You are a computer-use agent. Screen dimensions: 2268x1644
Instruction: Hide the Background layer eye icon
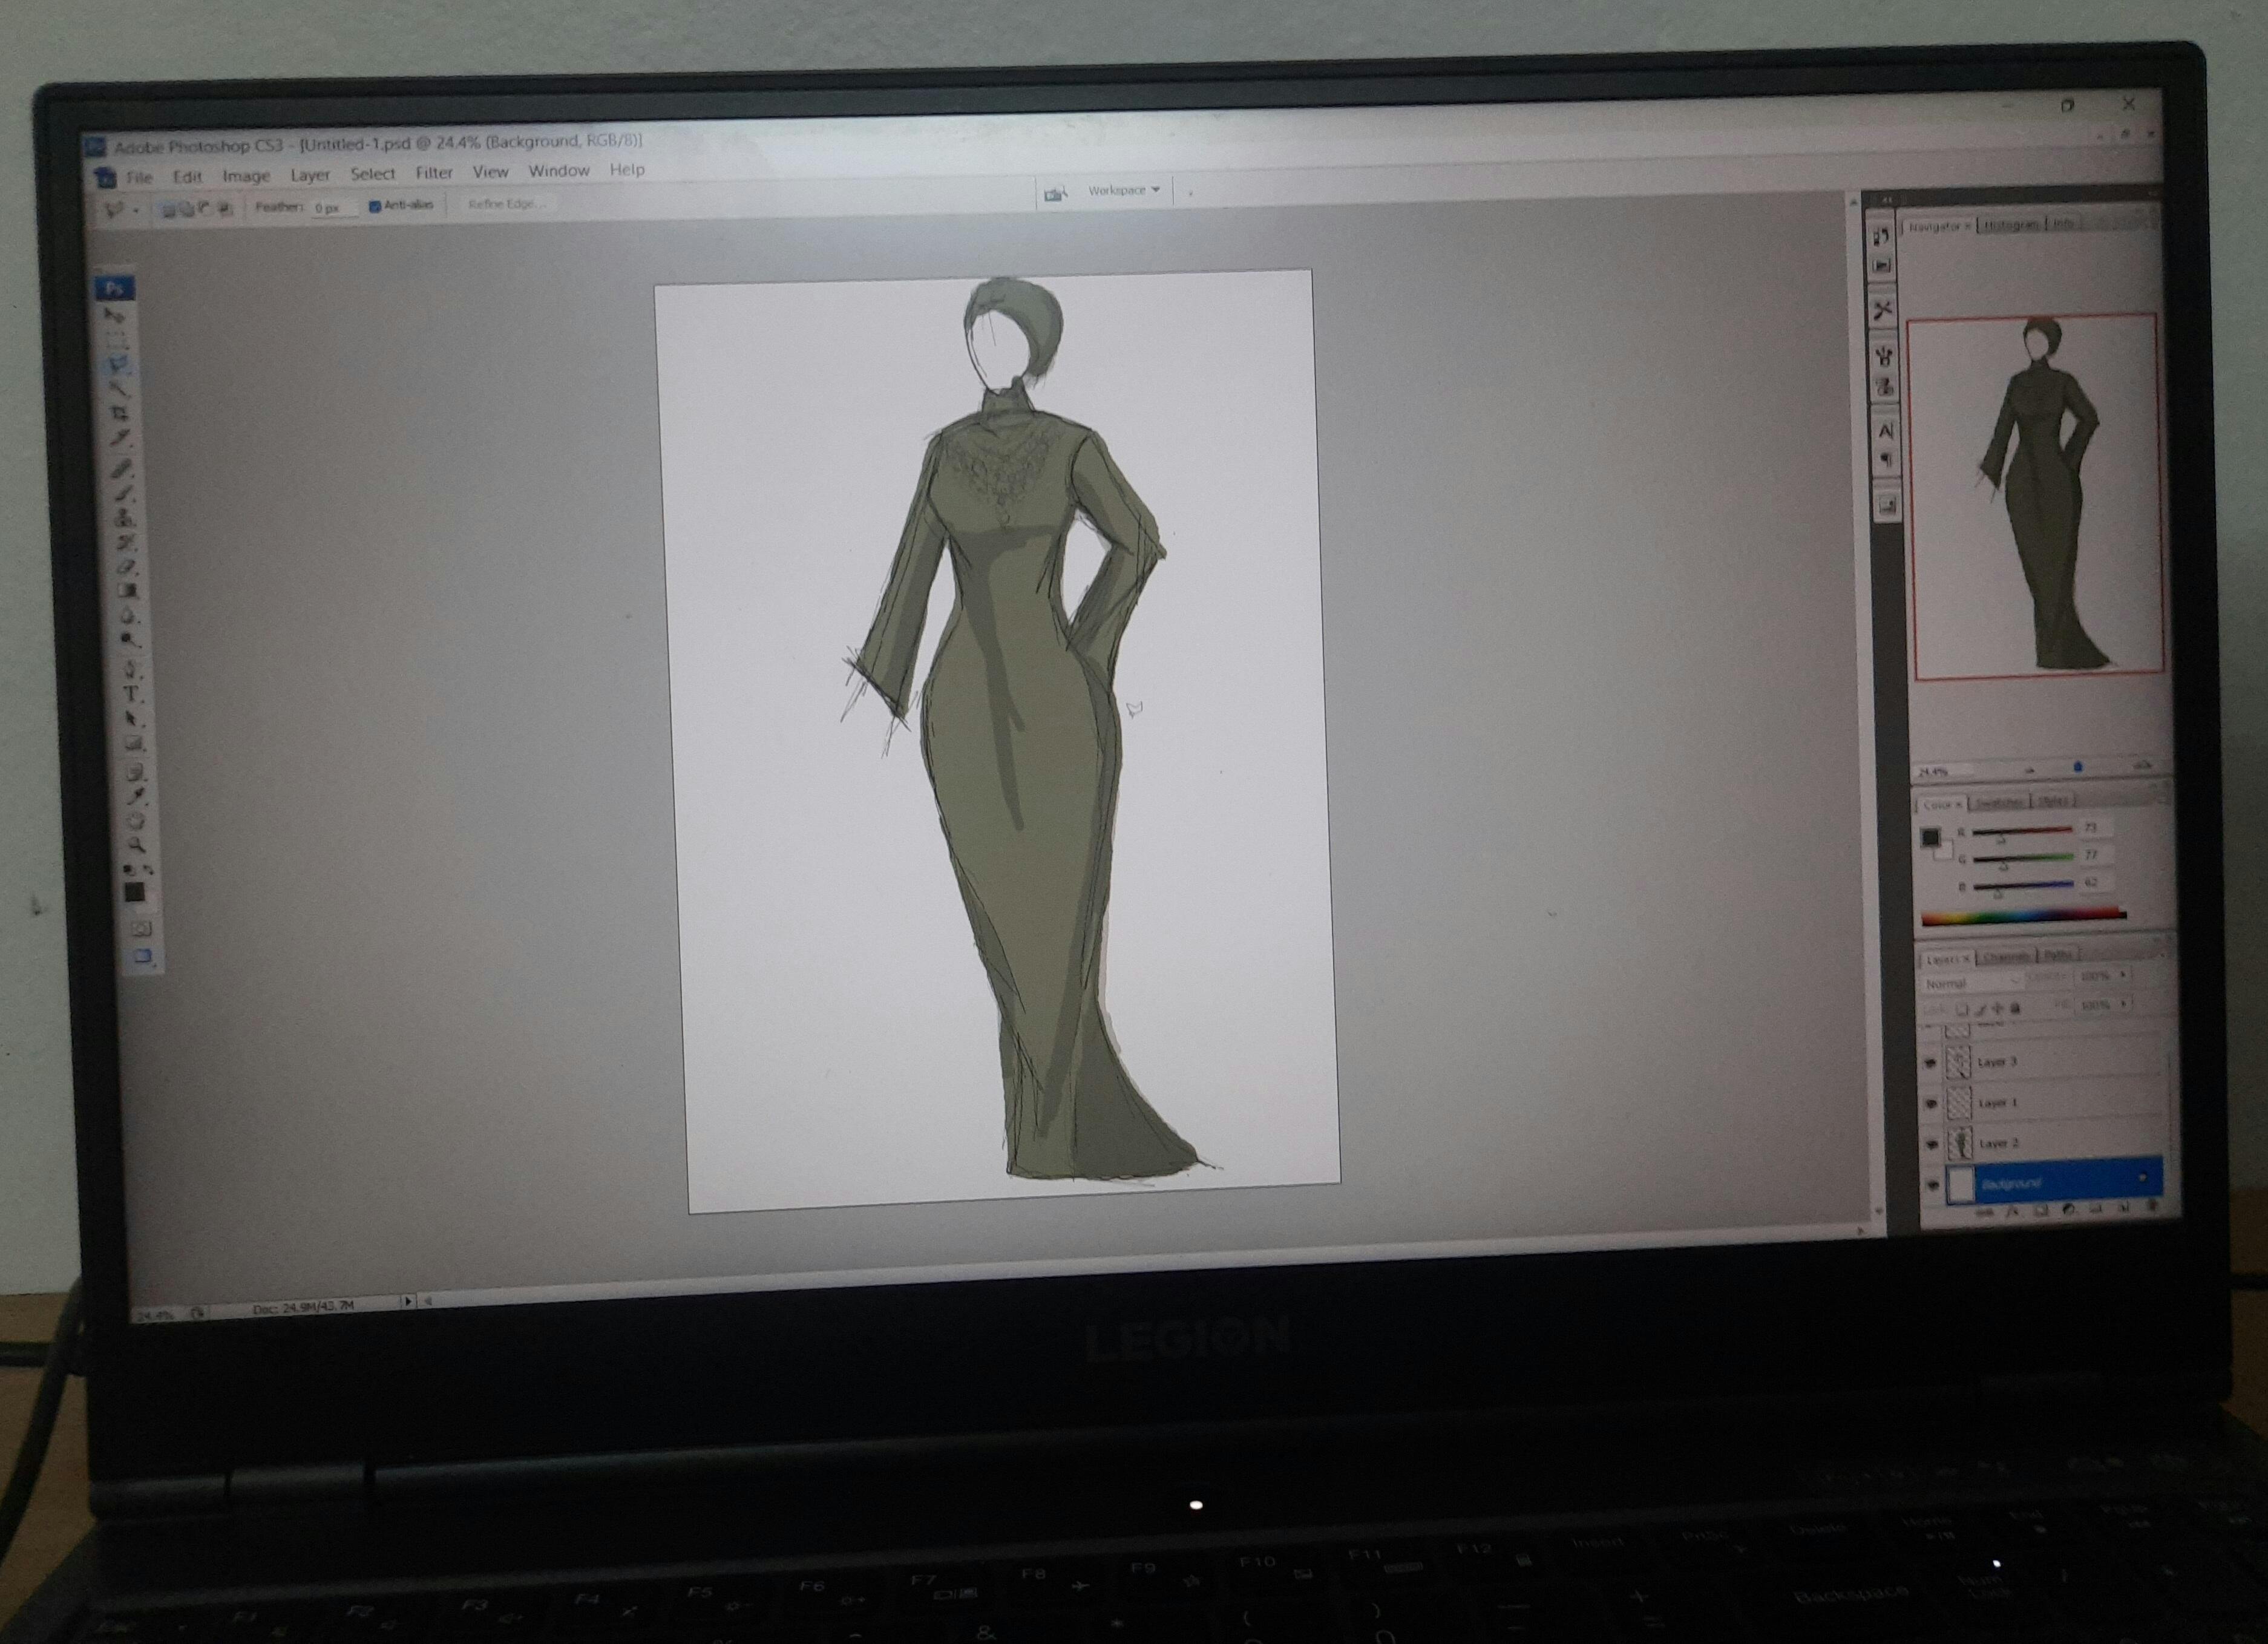point(1933,1186)
